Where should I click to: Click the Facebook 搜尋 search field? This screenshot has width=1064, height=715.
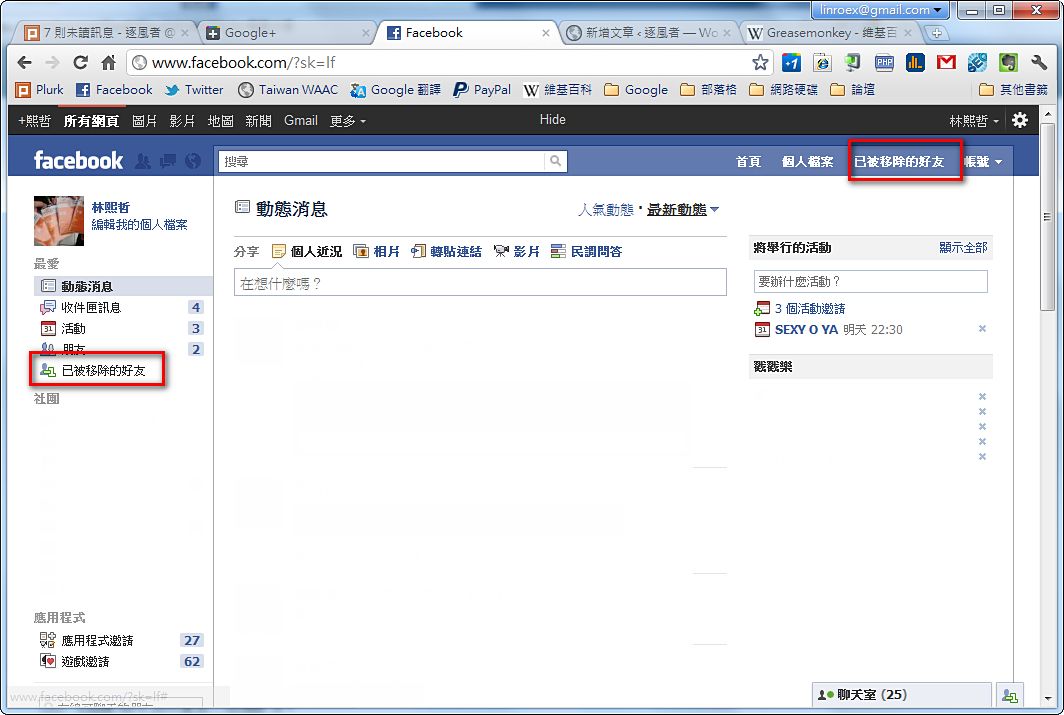pyautogui.click(x=381, y=161)
